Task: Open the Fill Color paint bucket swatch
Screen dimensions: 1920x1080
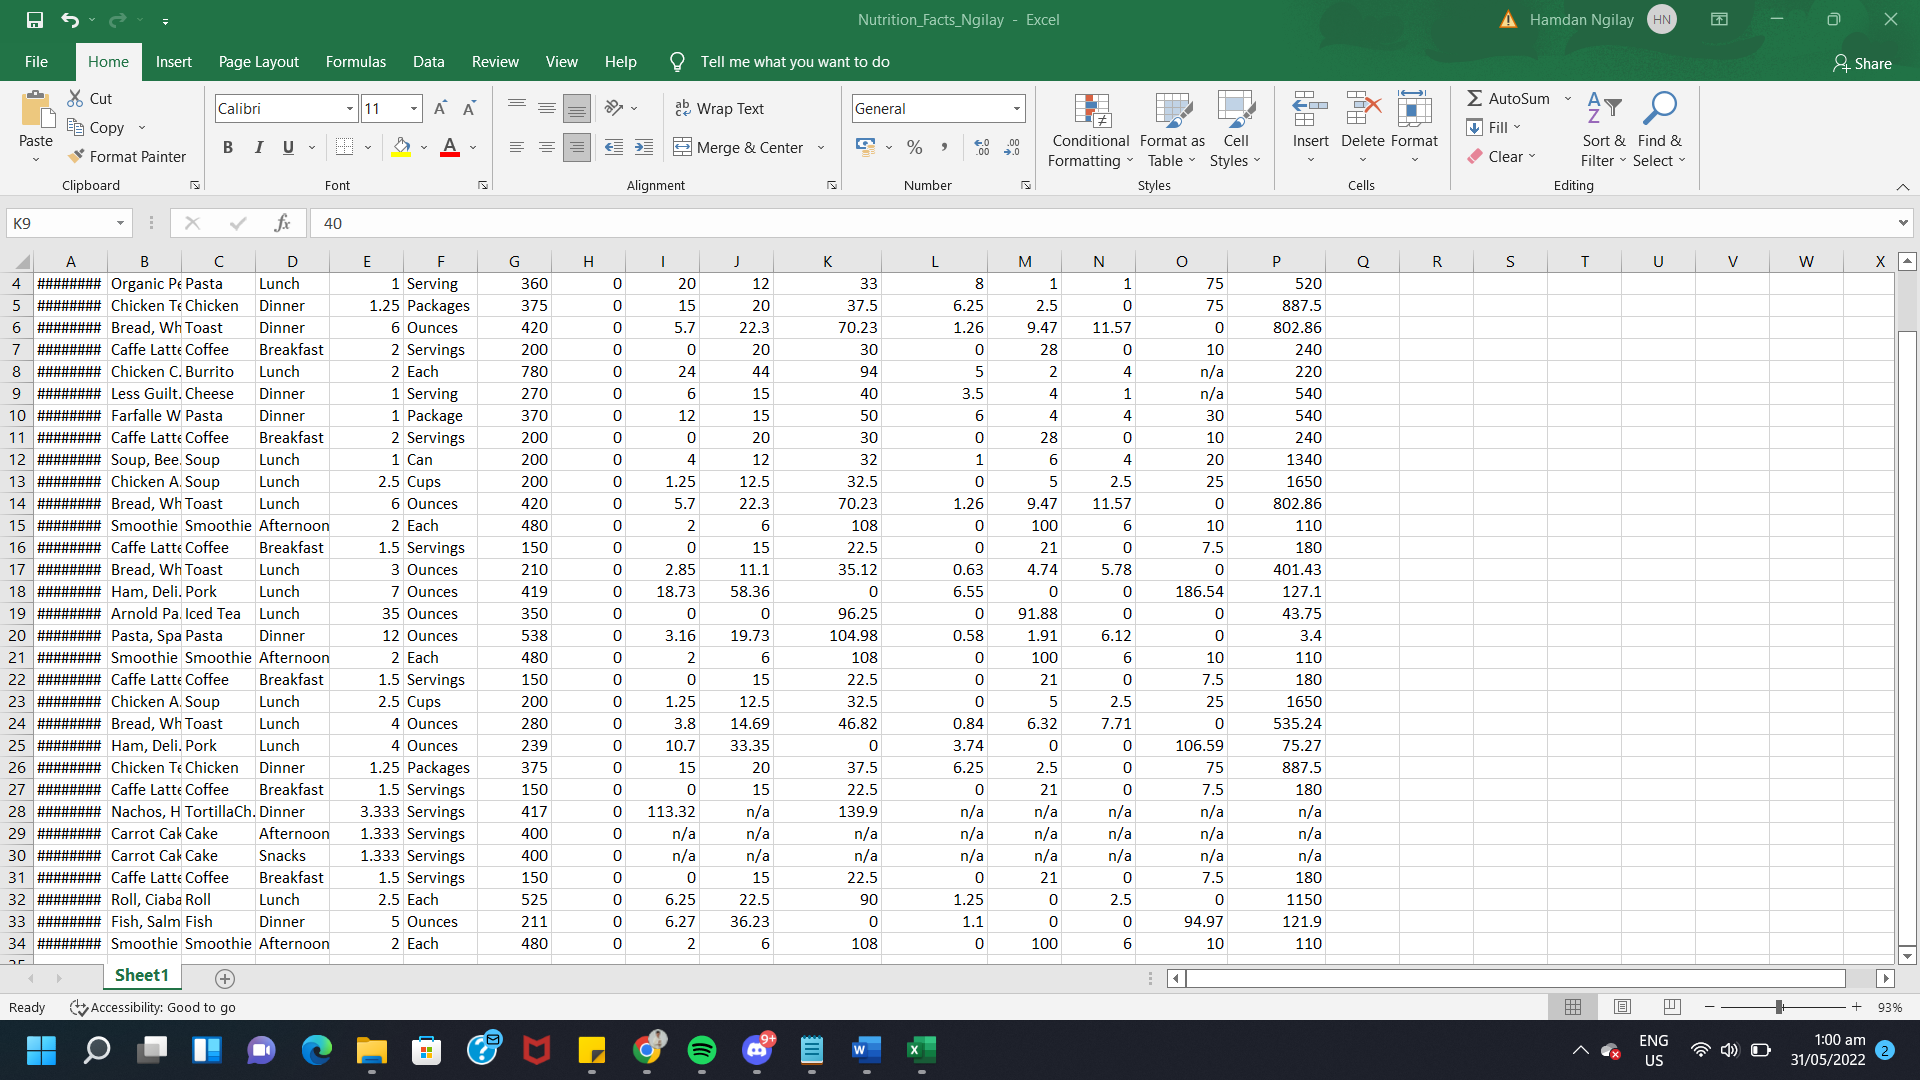Action: [x=401, y=147]
